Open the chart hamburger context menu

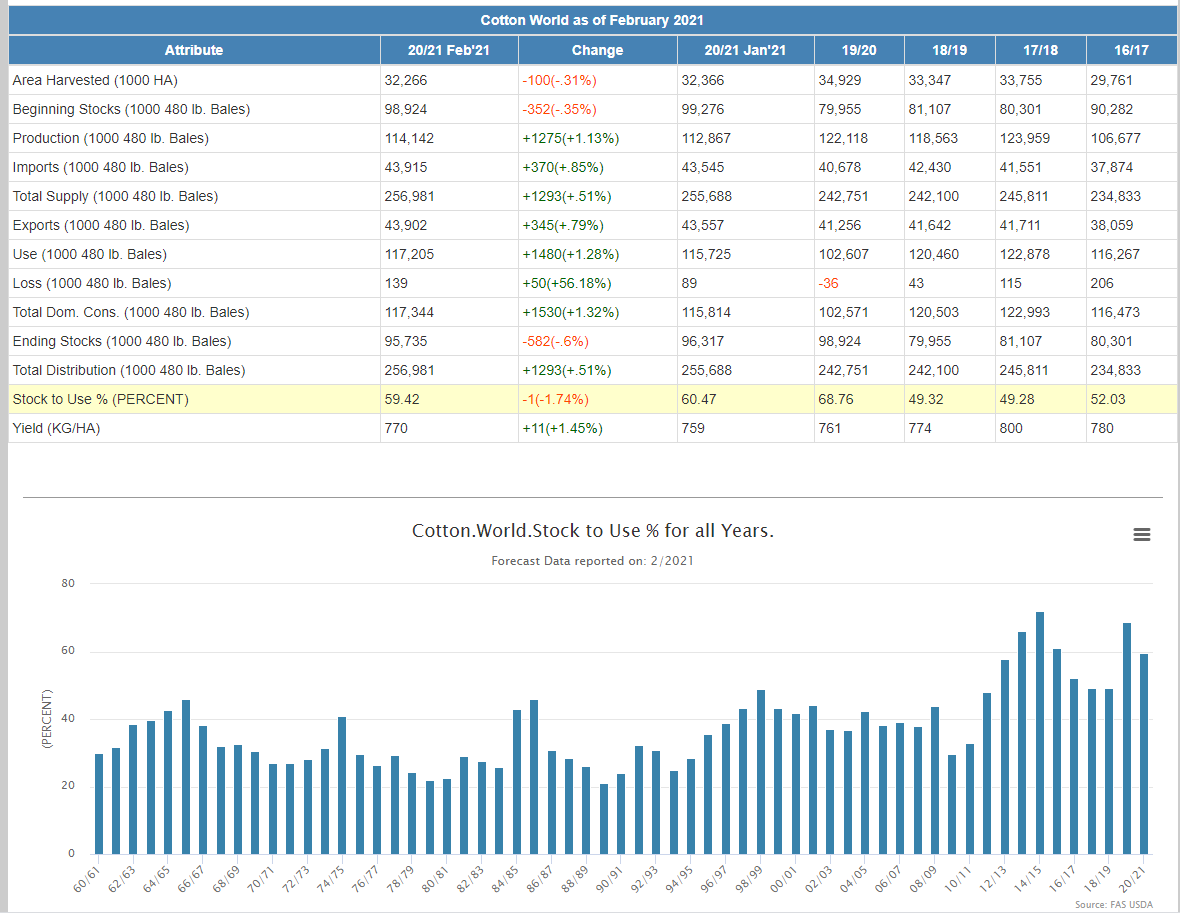(1141, 535)
